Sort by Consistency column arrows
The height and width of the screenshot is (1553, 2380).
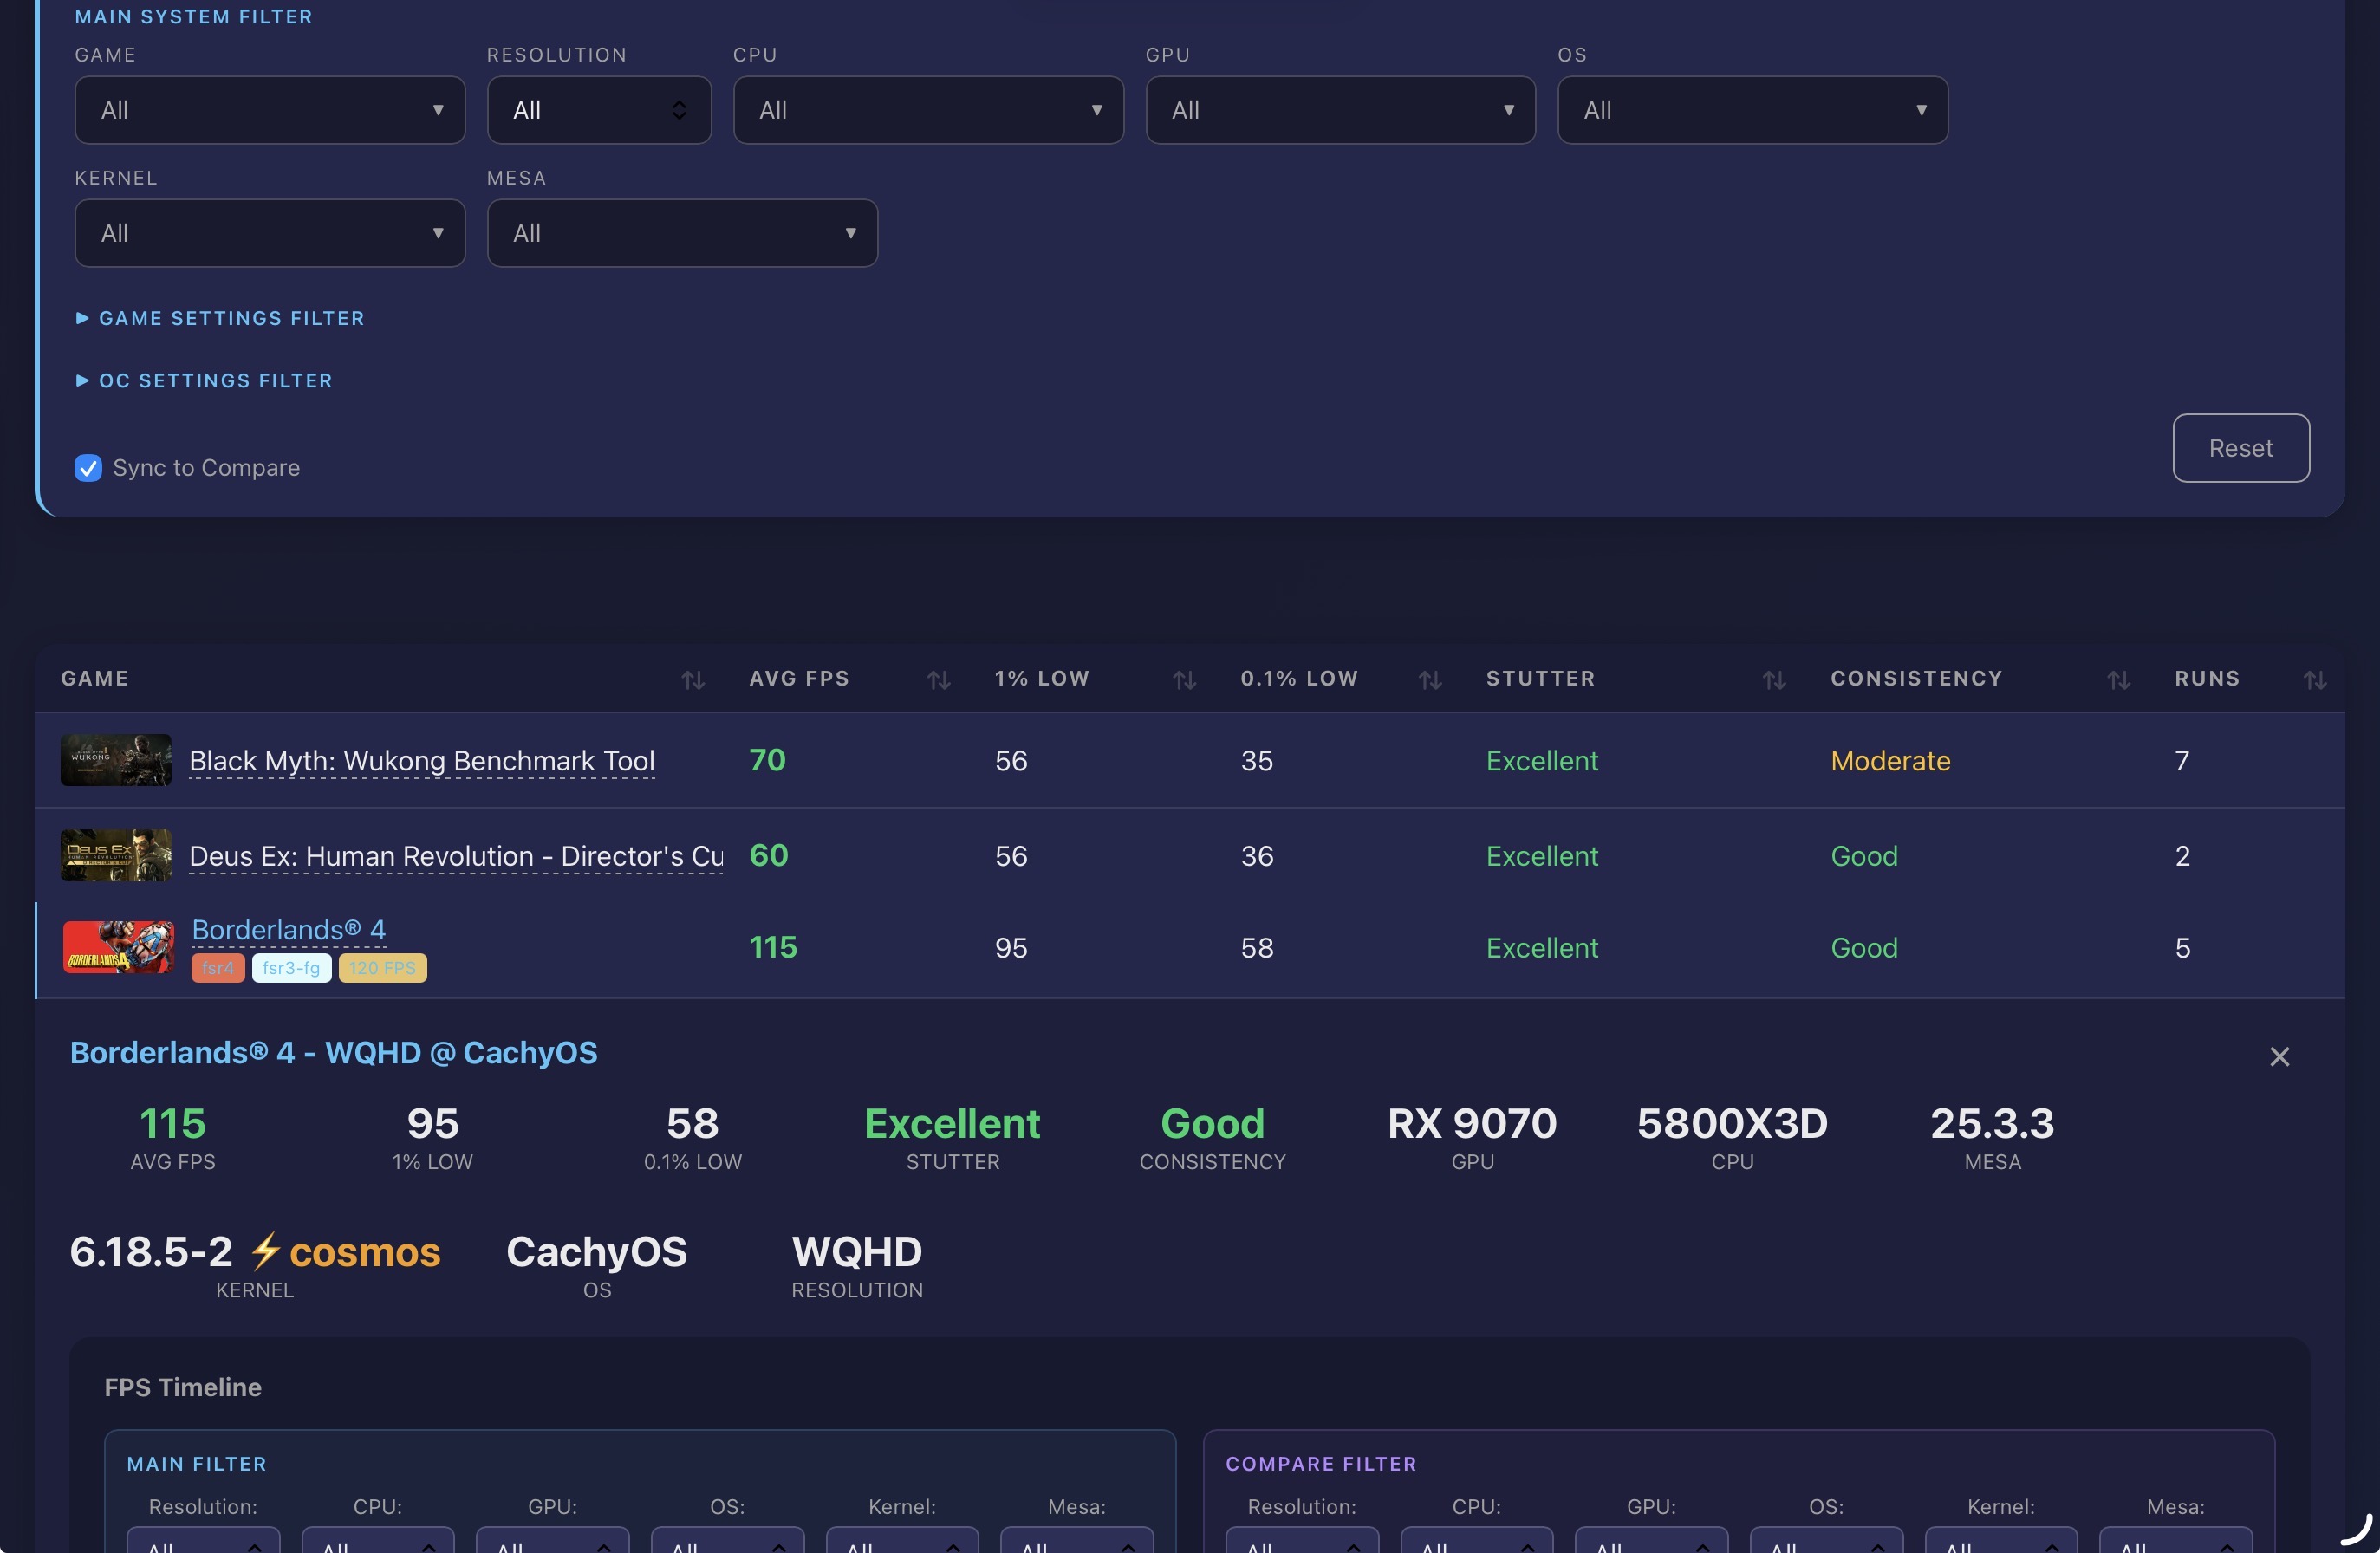pos(2118,680)
